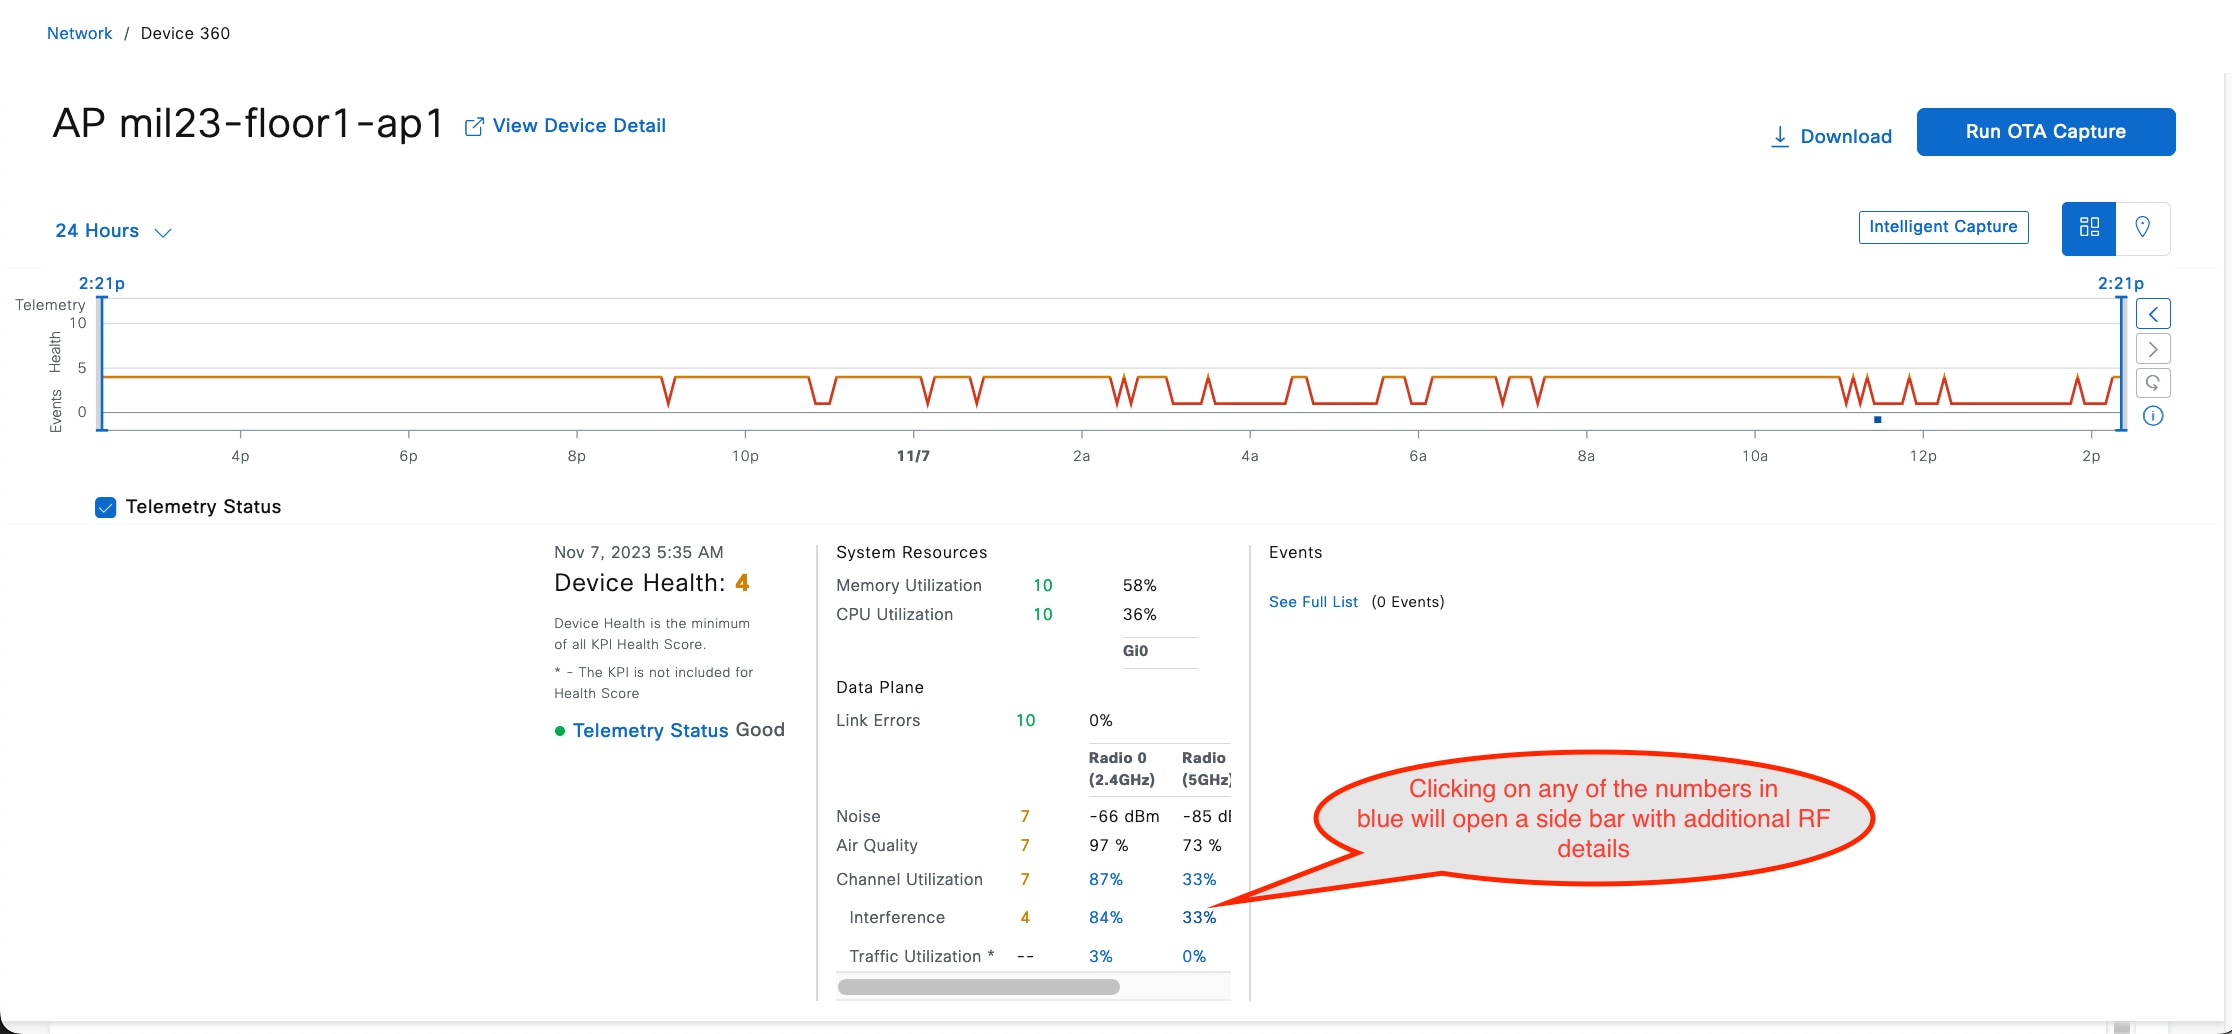Viewport: 2232px width, 1034px height.
Task: Click the timeline next arrow icon
Action: tap(2153, 349)
